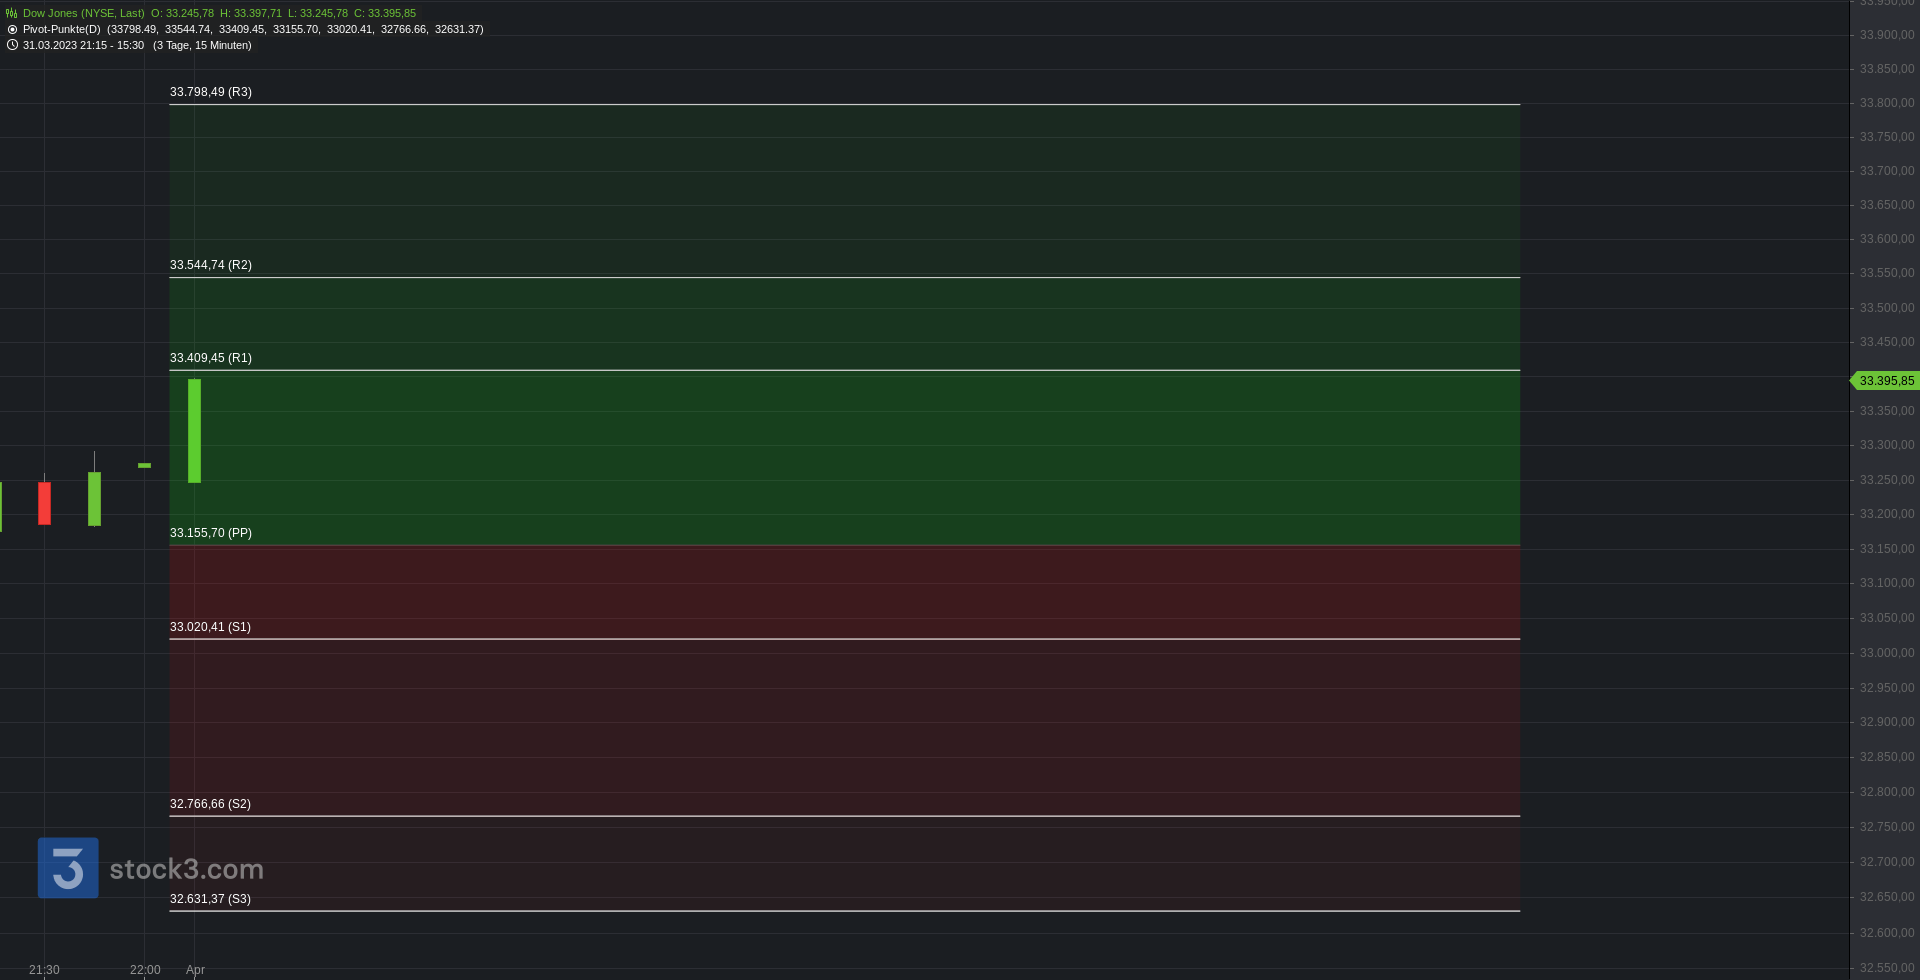Open the Dow Jones (NYSE, Last) instrument label

(84, 13)
